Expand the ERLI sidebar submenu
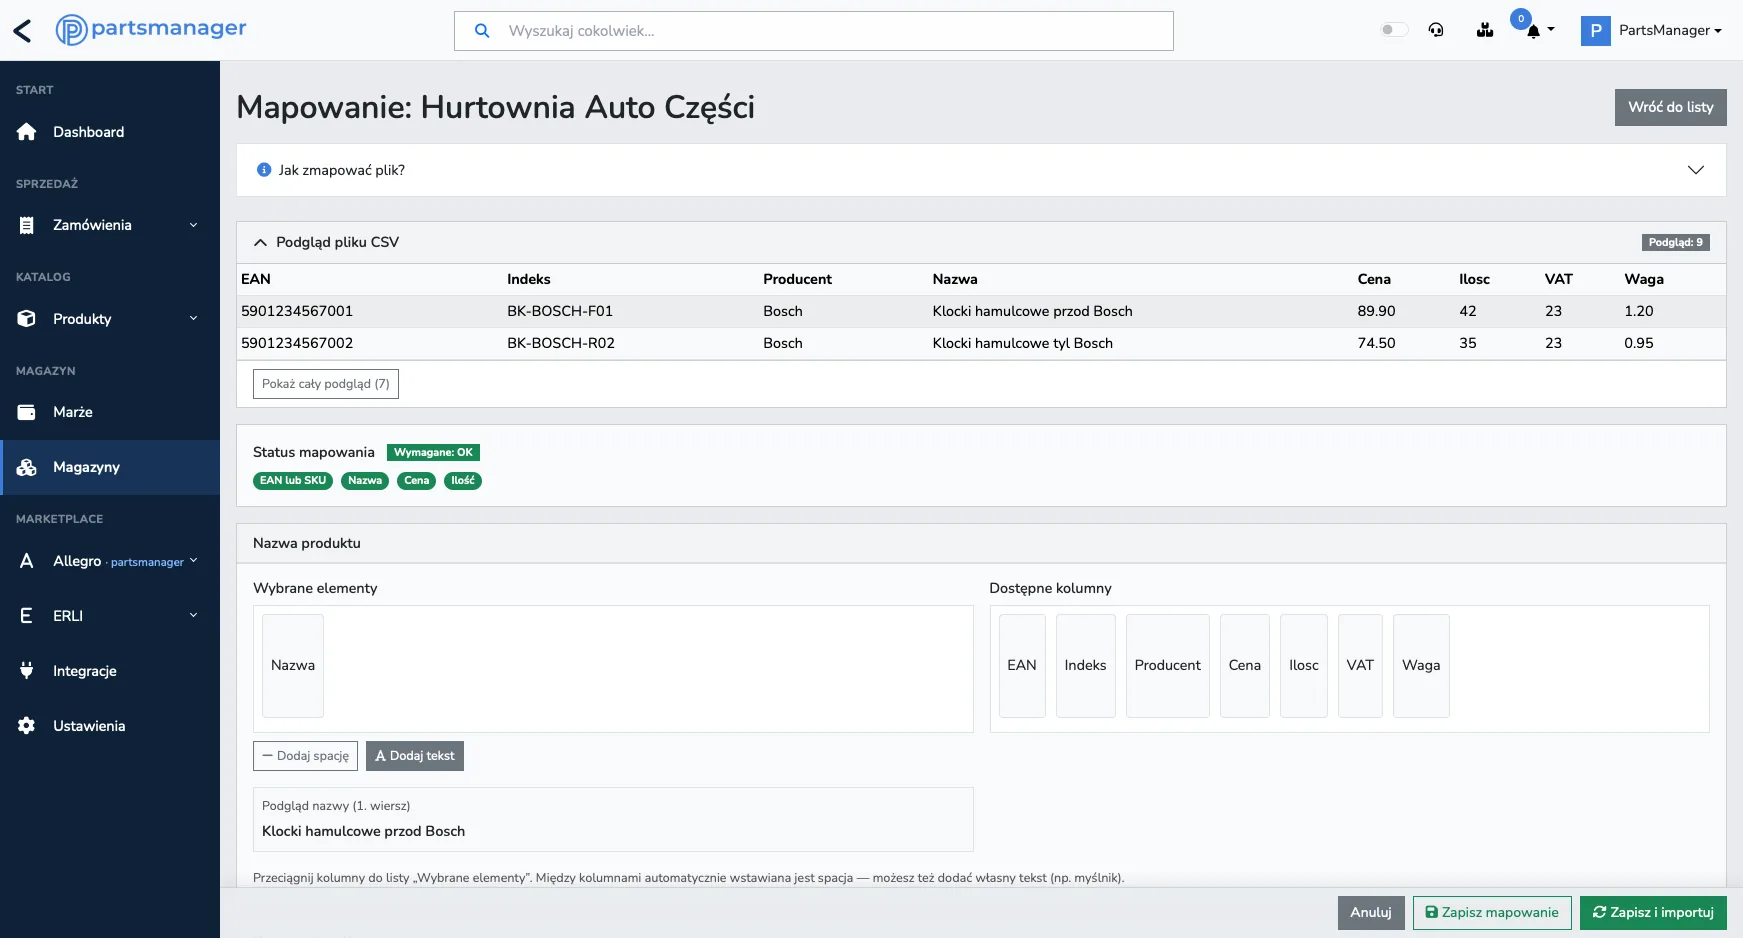This screenshot has width=1743, height=938. coord(193,616)
